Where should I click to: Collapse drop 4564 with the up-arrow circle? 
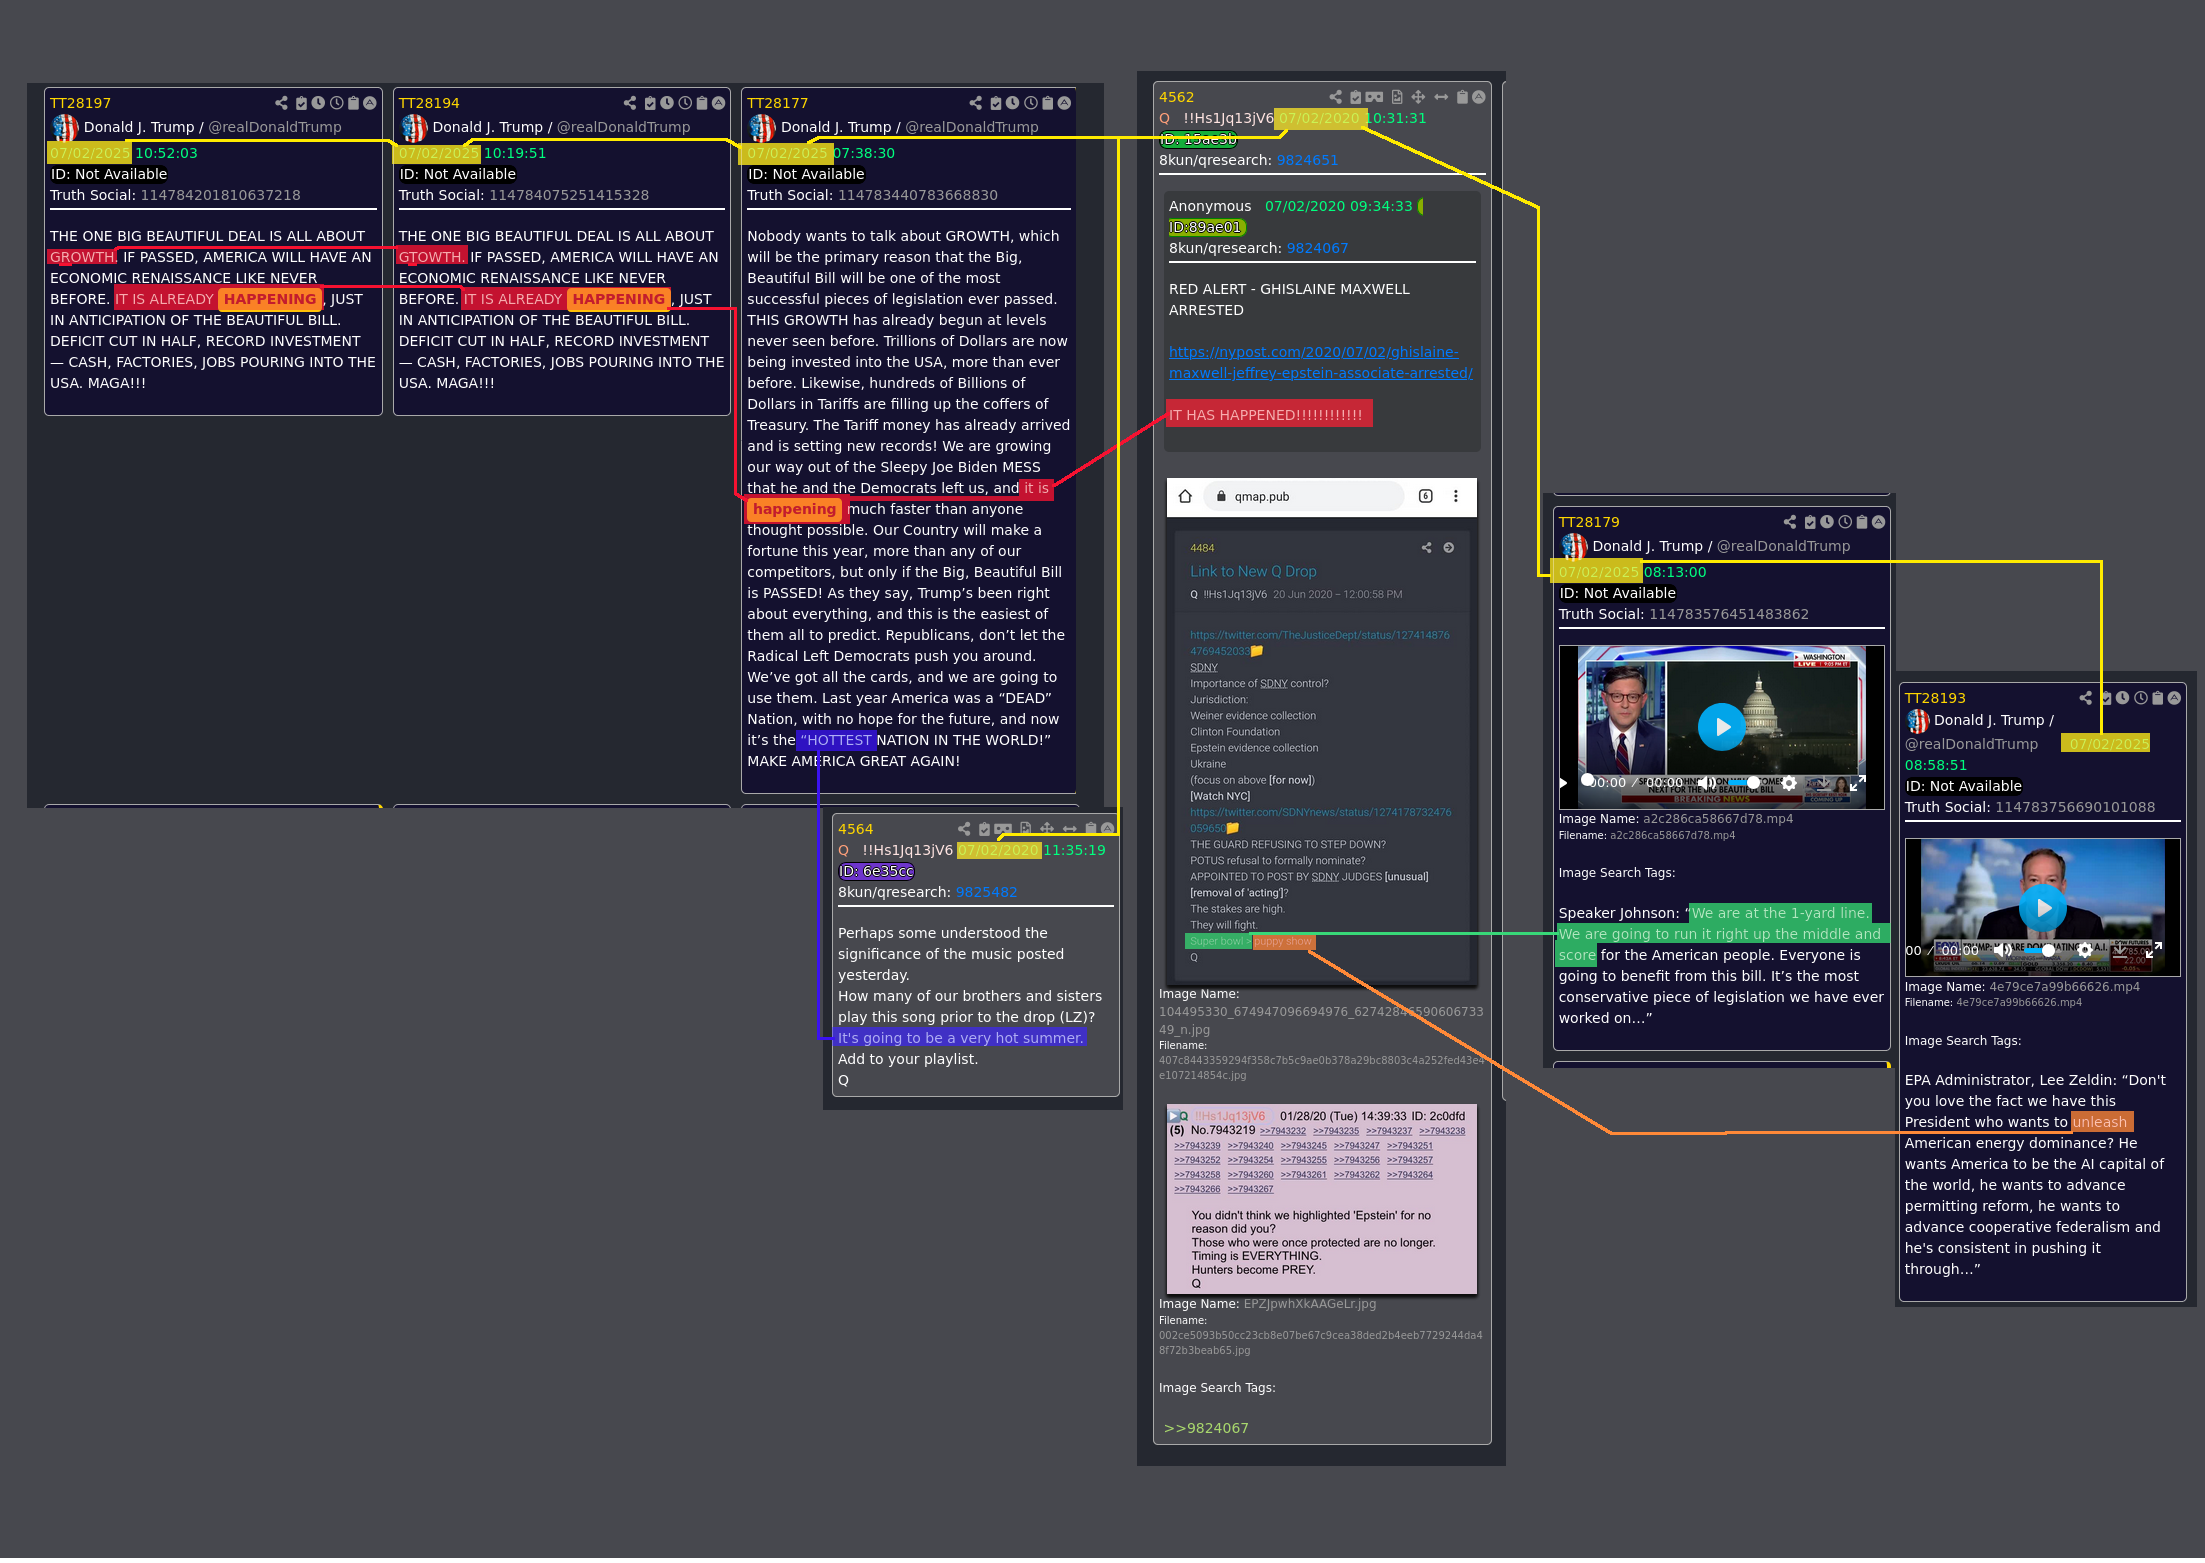[1107, 829]
